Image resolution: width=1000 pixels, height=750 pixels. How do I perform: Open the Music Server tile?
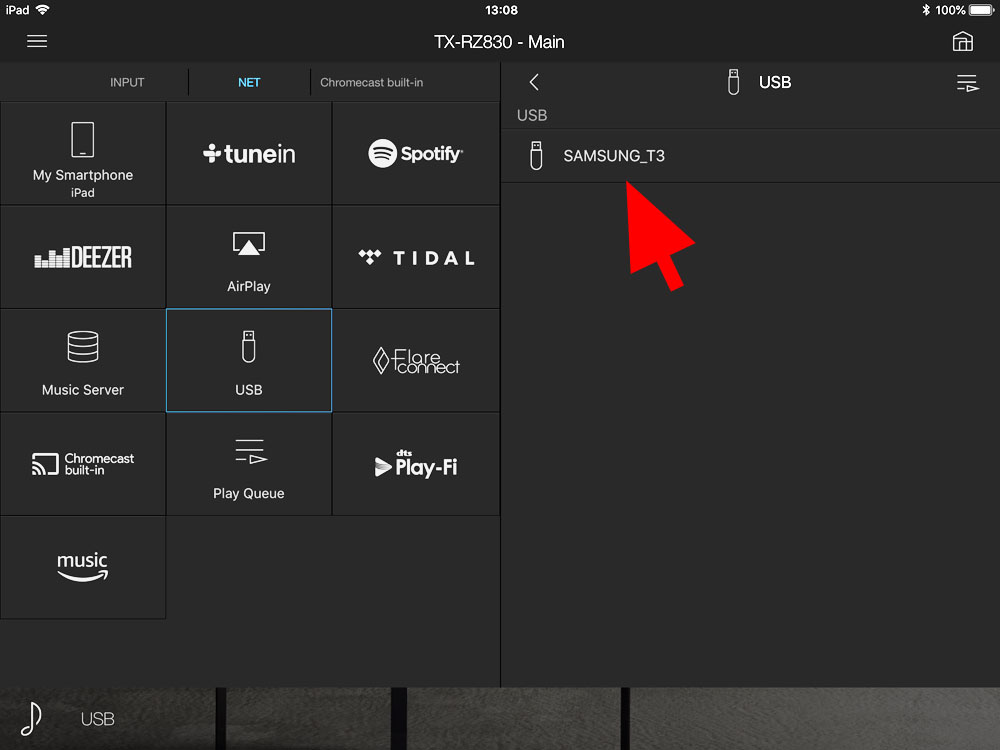(x=83, y=361)
